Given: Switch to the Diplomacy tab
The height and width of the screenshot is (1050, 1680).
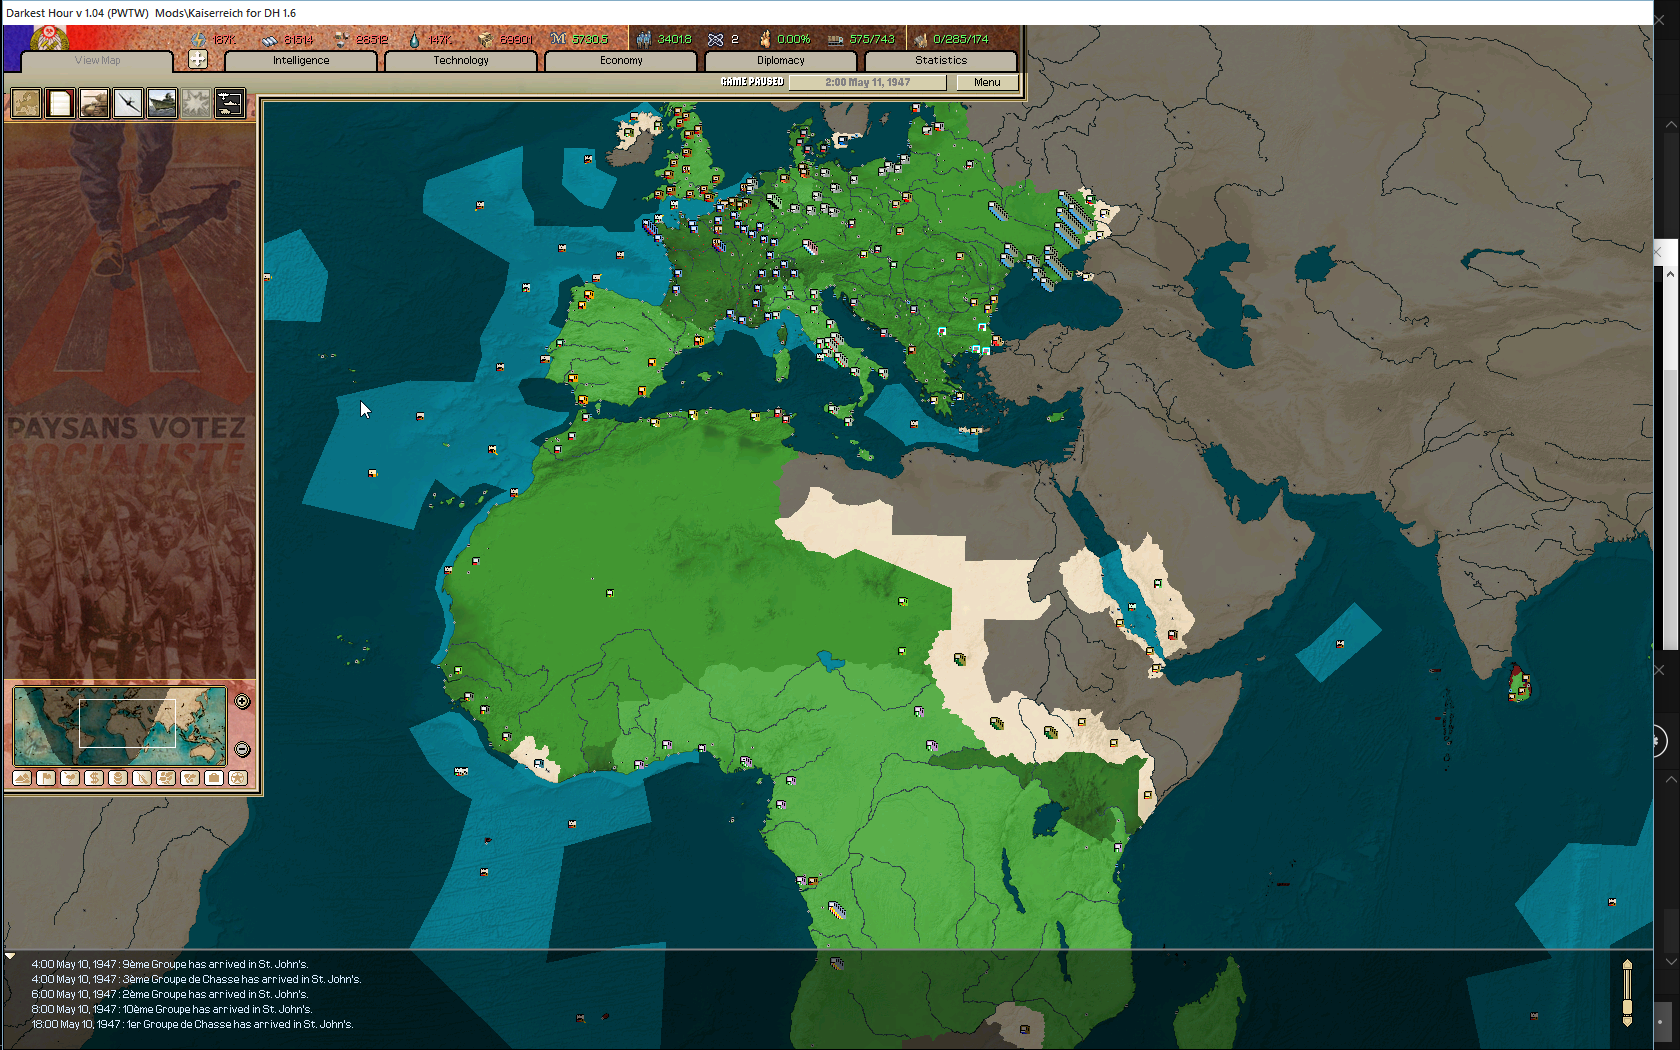Looking at the screenshot, I should pos(780,61).
